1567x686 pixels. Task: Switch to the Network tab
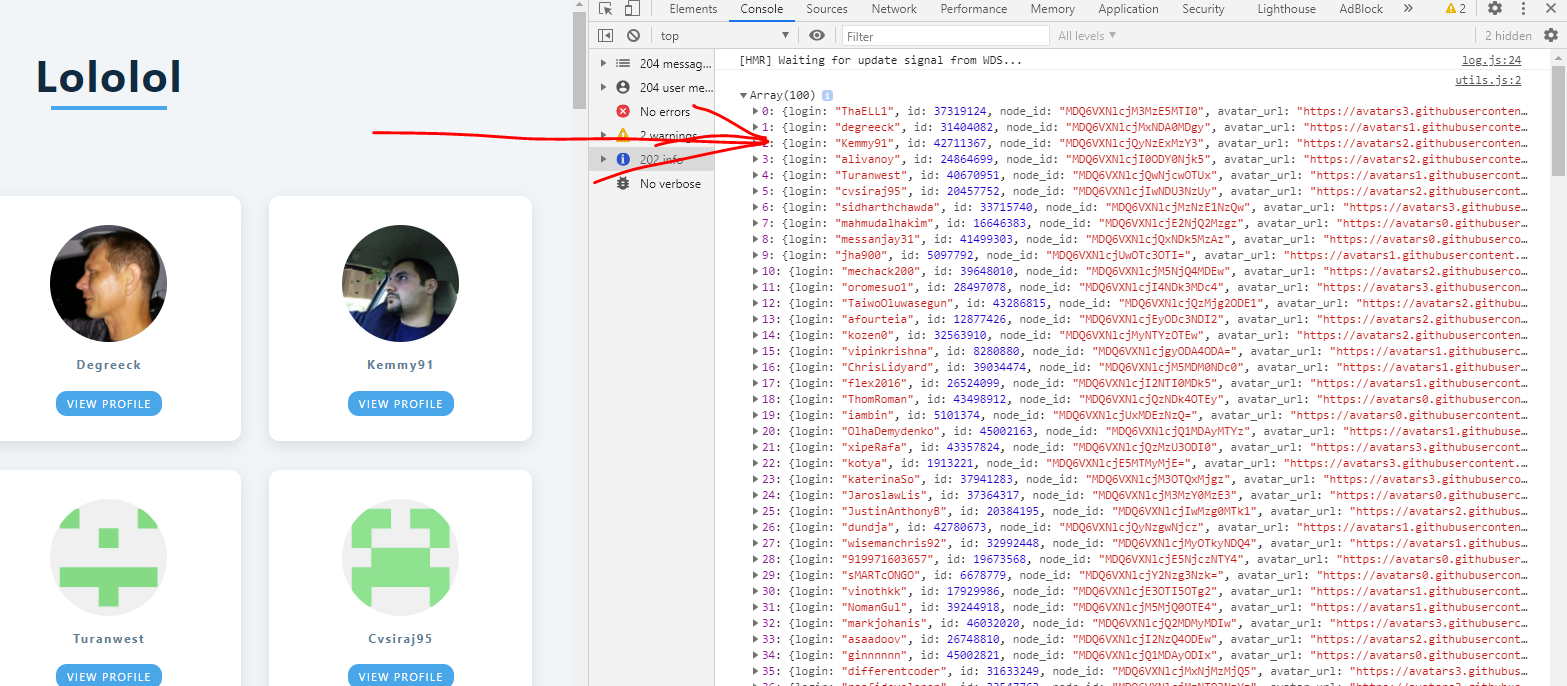point(894,9)
